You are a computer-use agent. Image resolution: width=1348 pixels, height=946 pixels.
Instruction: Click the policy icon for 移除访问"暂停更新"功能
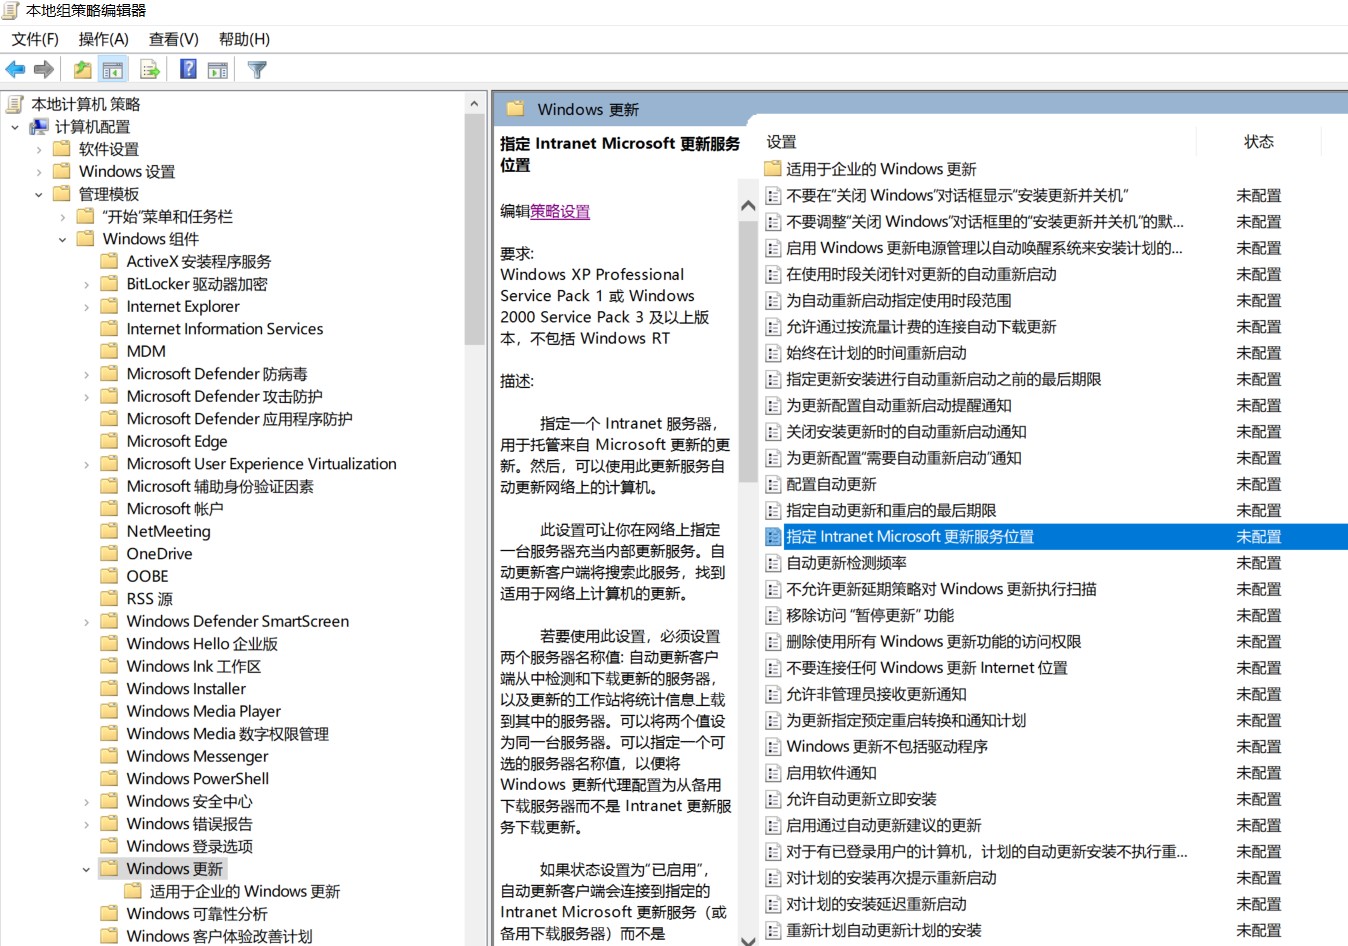pos(773,615)
